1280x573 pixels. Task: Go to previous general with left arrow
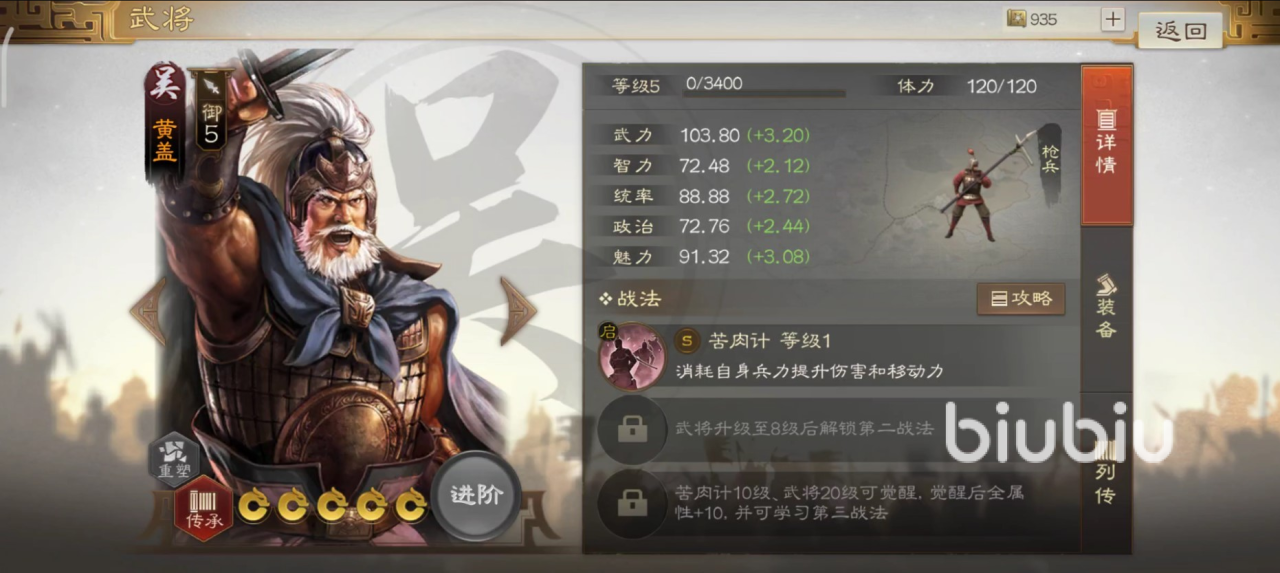(147, 311)
